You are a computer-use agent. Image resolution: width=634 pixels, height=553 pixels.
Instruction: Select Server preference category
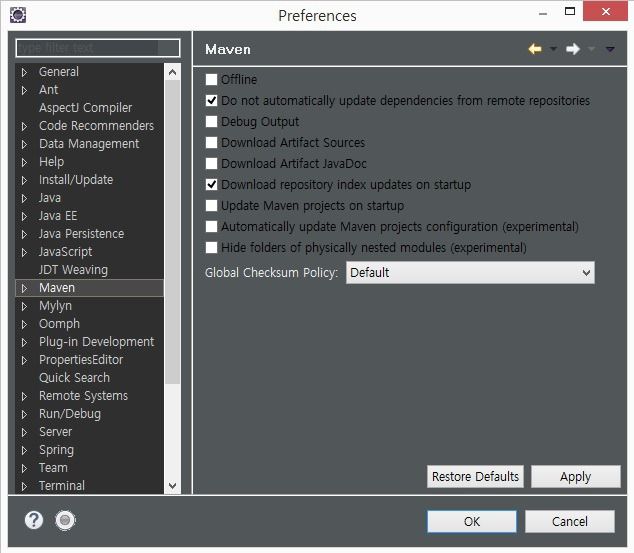pos(55,432)
